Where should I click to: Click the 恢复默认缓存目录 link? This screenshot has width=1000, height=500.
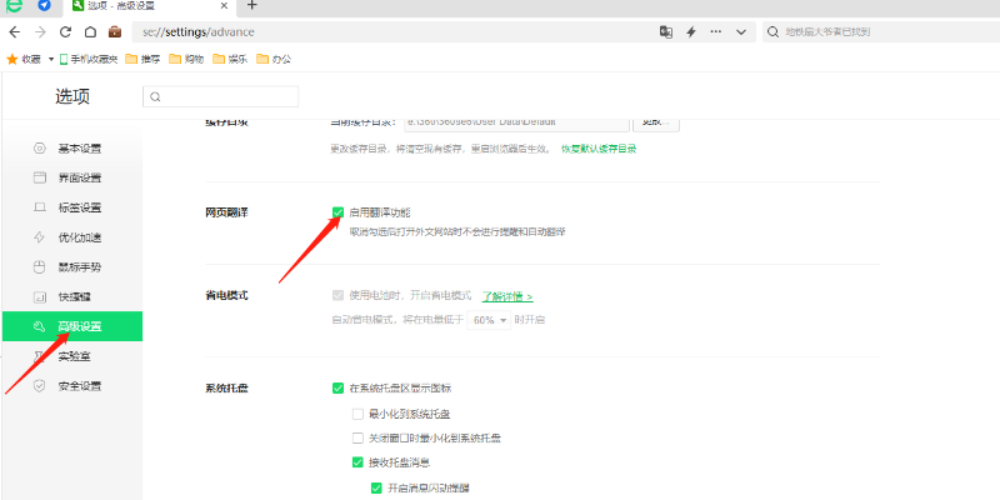[x=598, y=149]
